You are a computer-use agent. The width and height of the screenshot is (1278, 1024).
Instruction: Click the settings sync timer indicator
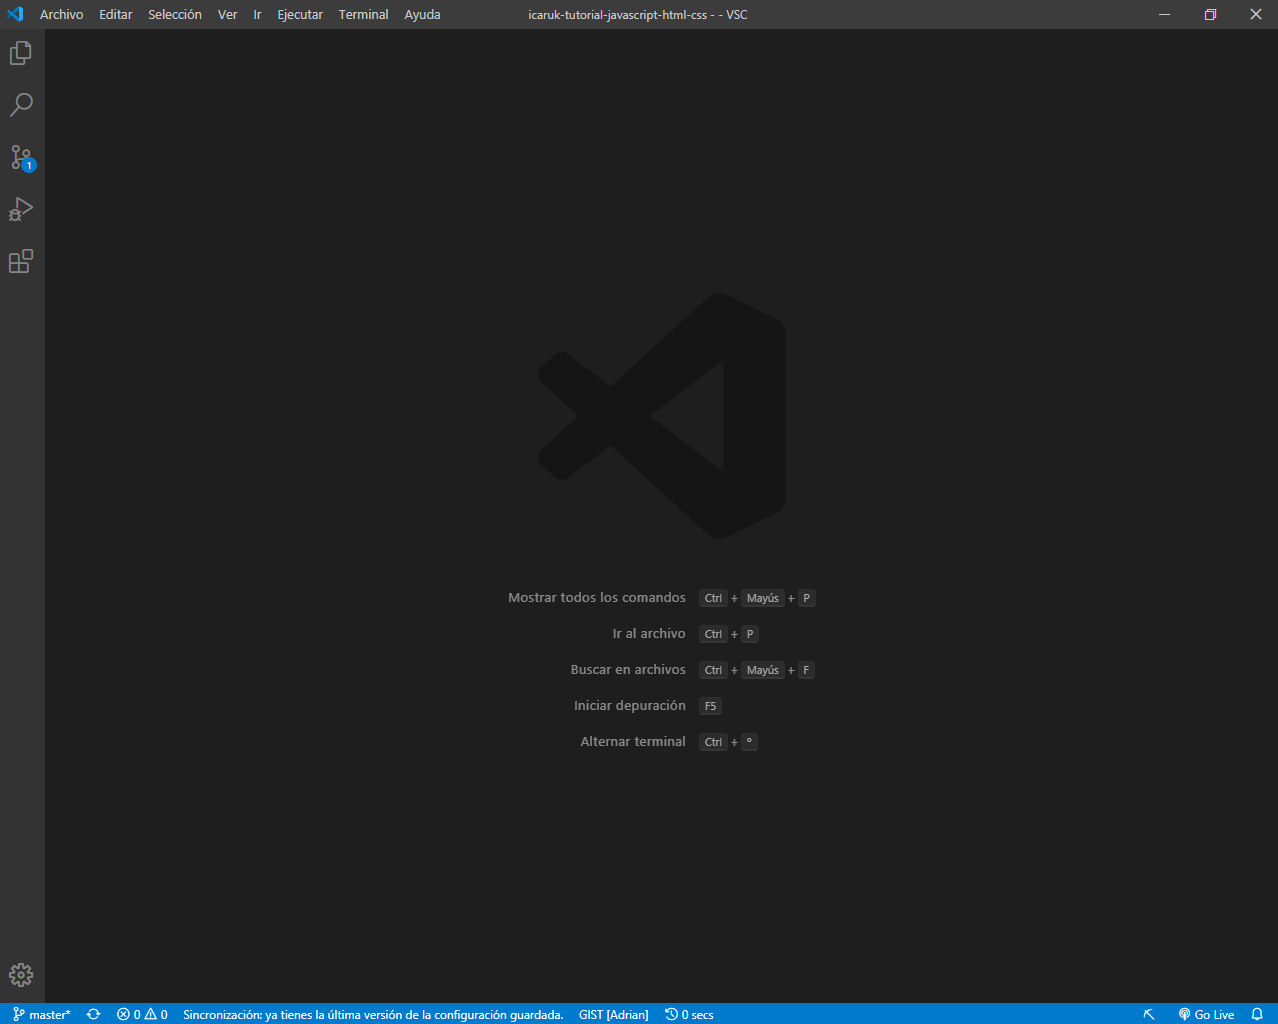pos(688,1014)
